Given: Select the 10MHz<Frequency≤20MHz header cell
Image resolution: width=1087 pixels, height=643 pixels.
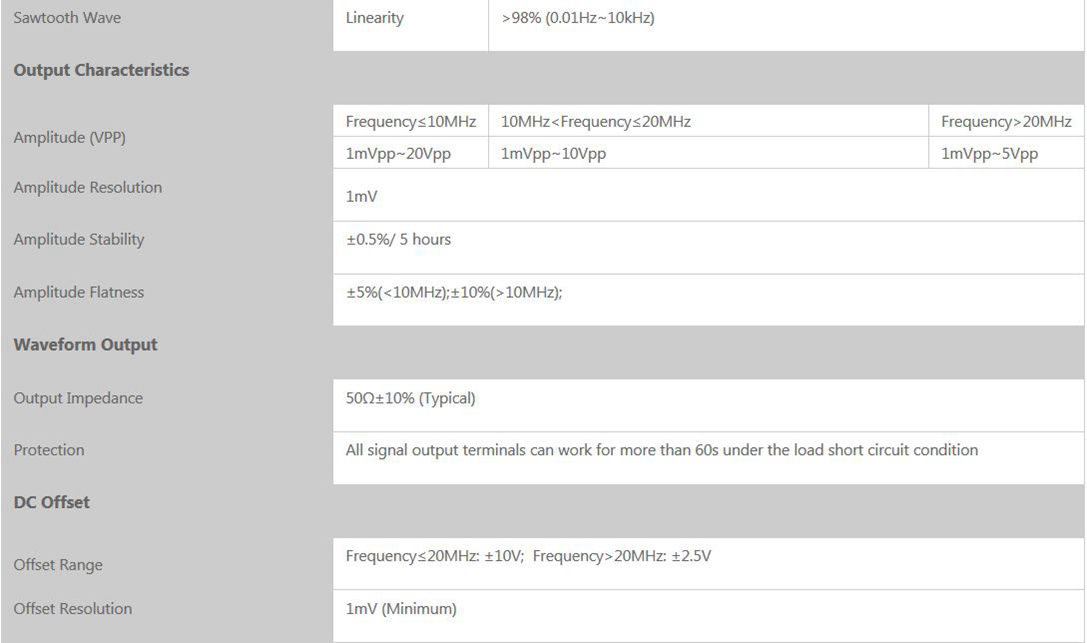Looking at the screenshot, I should click(x=596, y=122).
